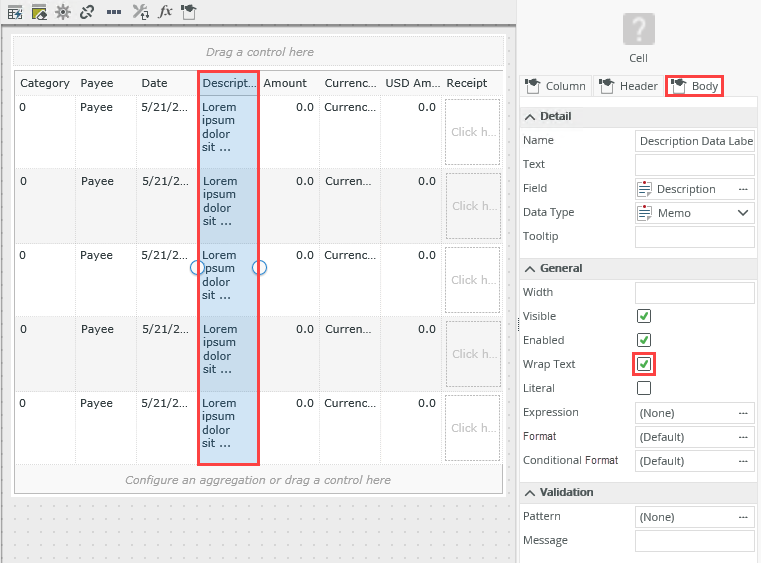Click the table-with-lightning-bolt toolbar icon
761x563 pixels.
[x=15, y=12]
